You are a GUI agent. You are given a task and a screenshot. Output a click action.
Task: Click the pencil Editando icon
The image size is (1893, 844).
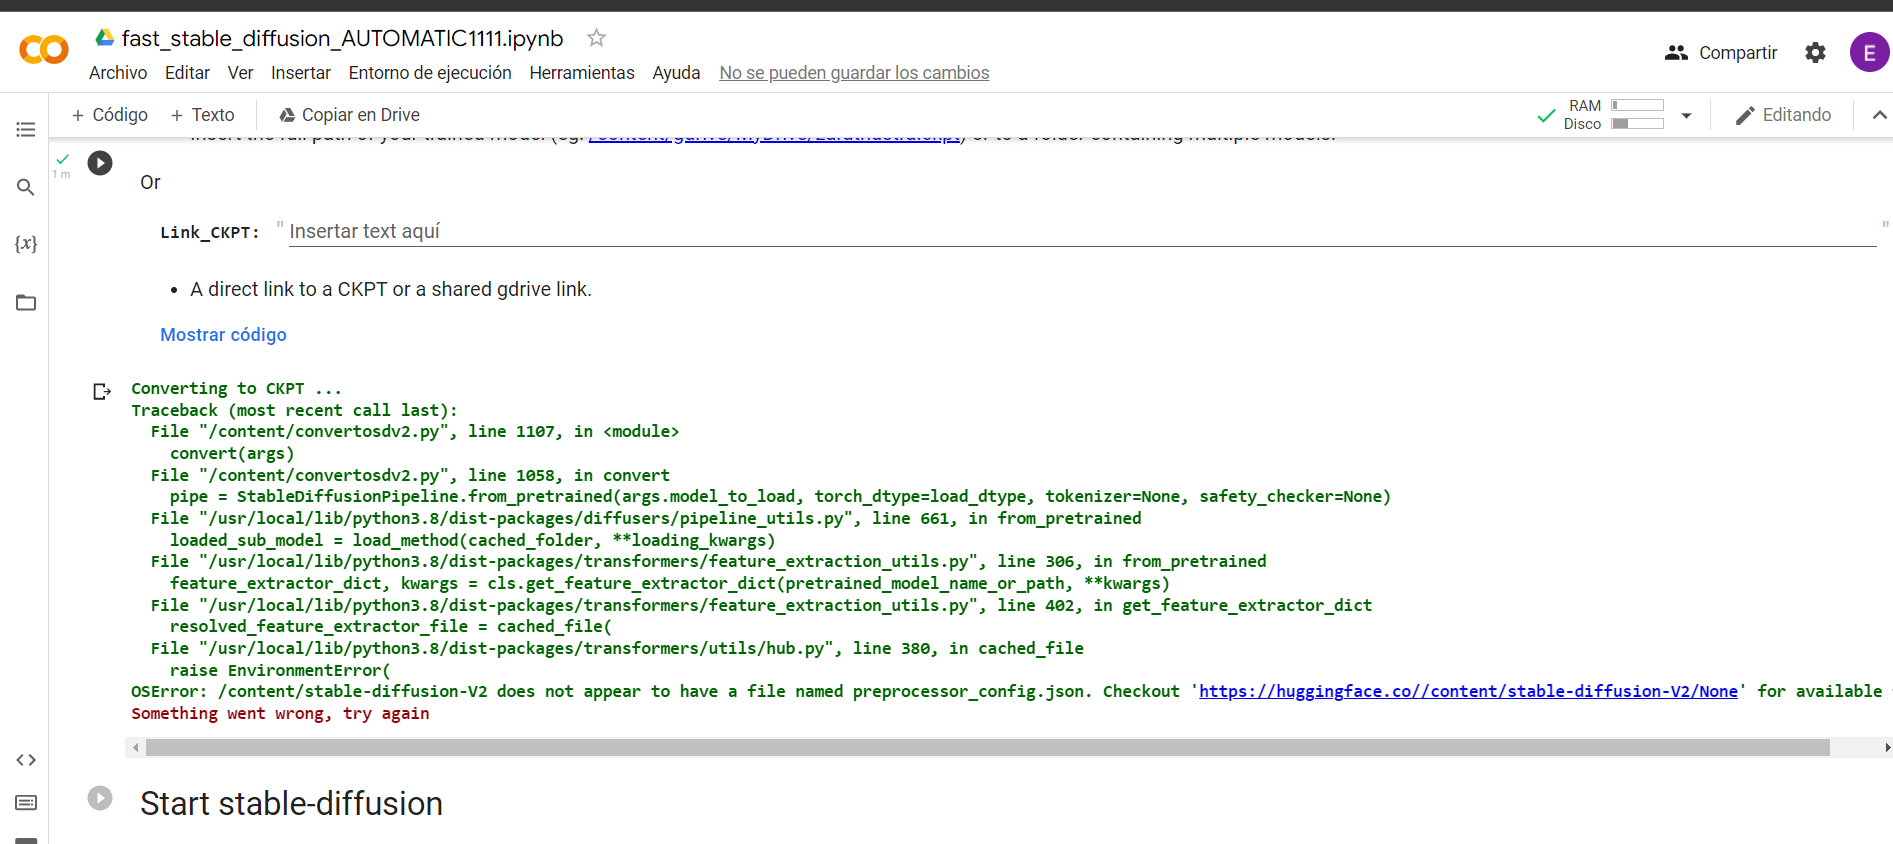click(1745, 115)
